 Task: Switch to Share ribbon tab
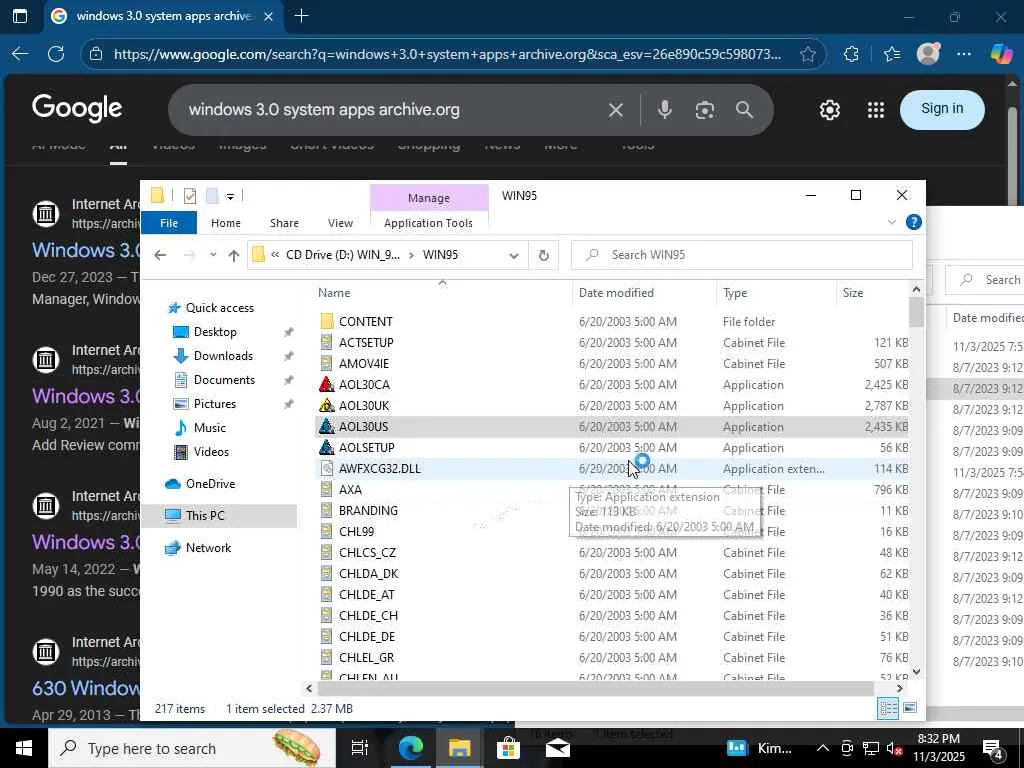point(284,223)
